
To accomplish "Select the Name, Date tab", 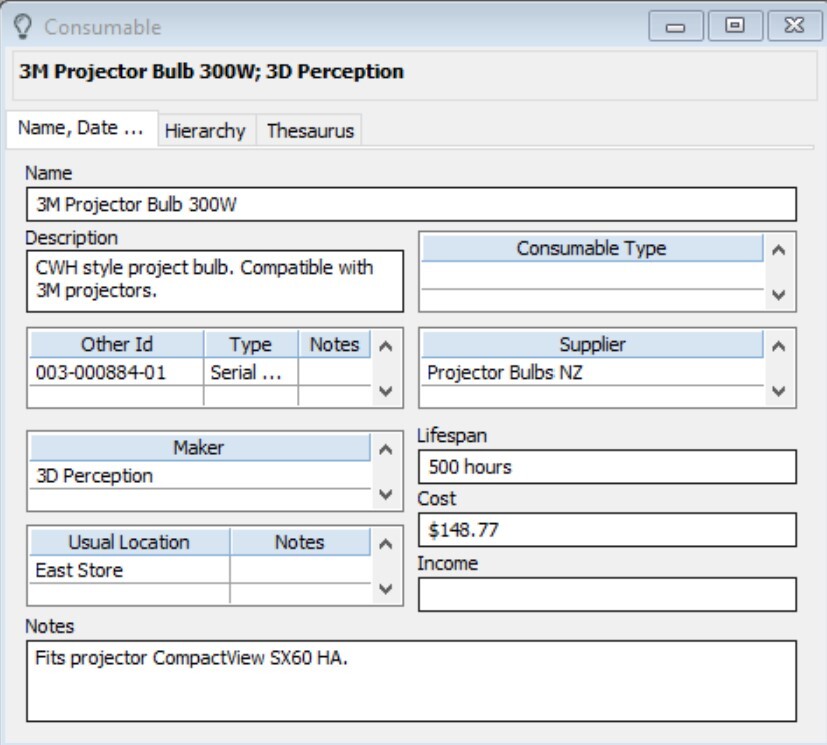I will point(81,128).
